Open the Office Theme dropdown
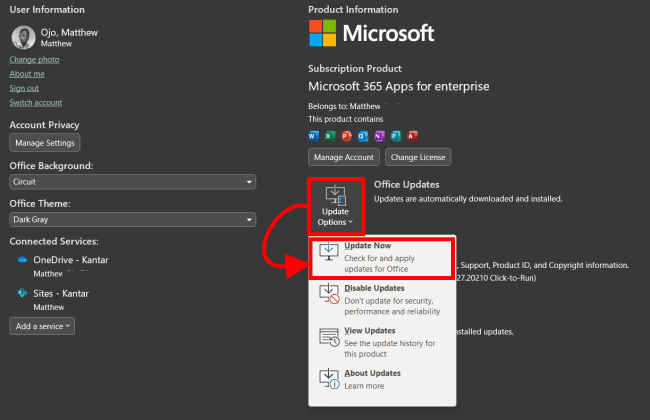 pos(133,220)
